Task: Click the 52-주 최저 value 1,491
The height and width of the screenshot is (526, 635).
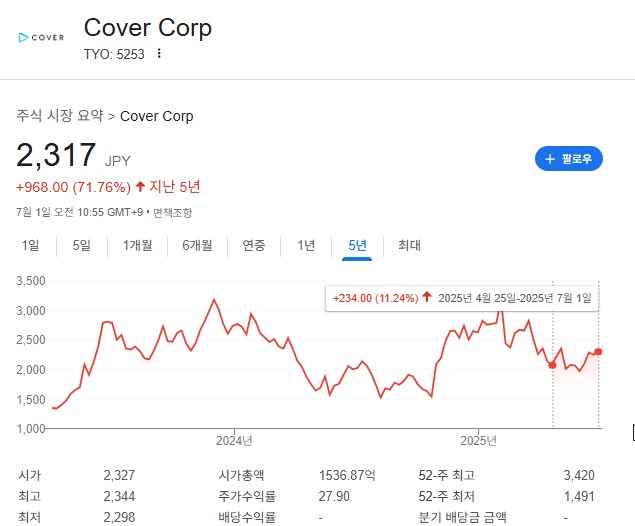Action: 579,496
